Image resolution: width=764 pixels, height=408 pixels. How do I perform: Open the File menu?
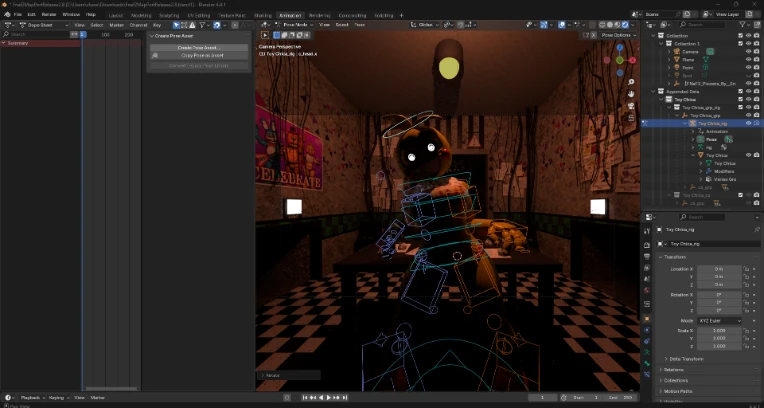18,15
